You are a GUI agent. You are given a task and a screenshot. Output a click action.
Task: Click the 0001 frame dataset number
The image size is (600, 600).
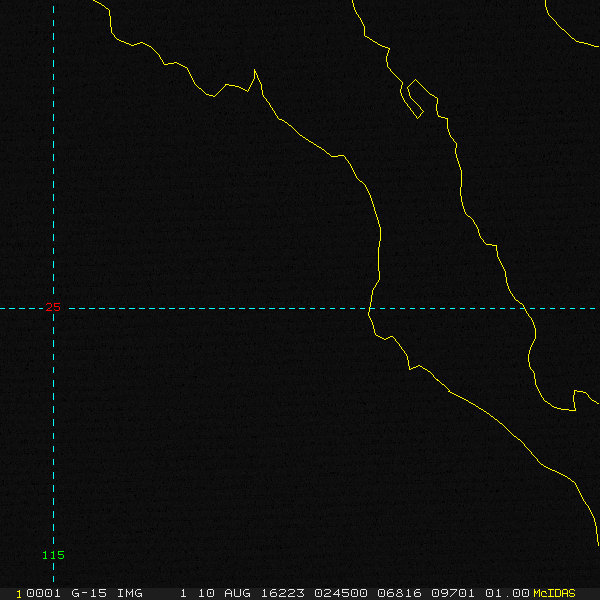[44, 593]
